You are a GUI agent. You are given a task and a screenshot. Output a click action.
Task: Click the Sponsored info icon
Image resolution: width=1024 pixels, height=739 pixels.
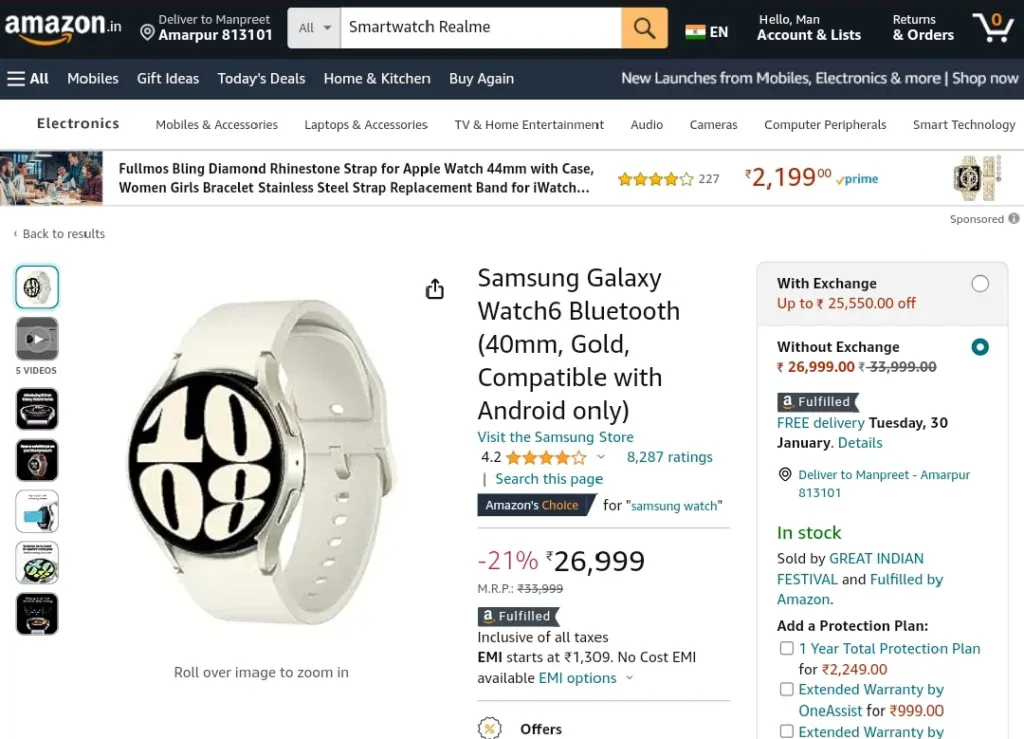tap(1014, 219)
